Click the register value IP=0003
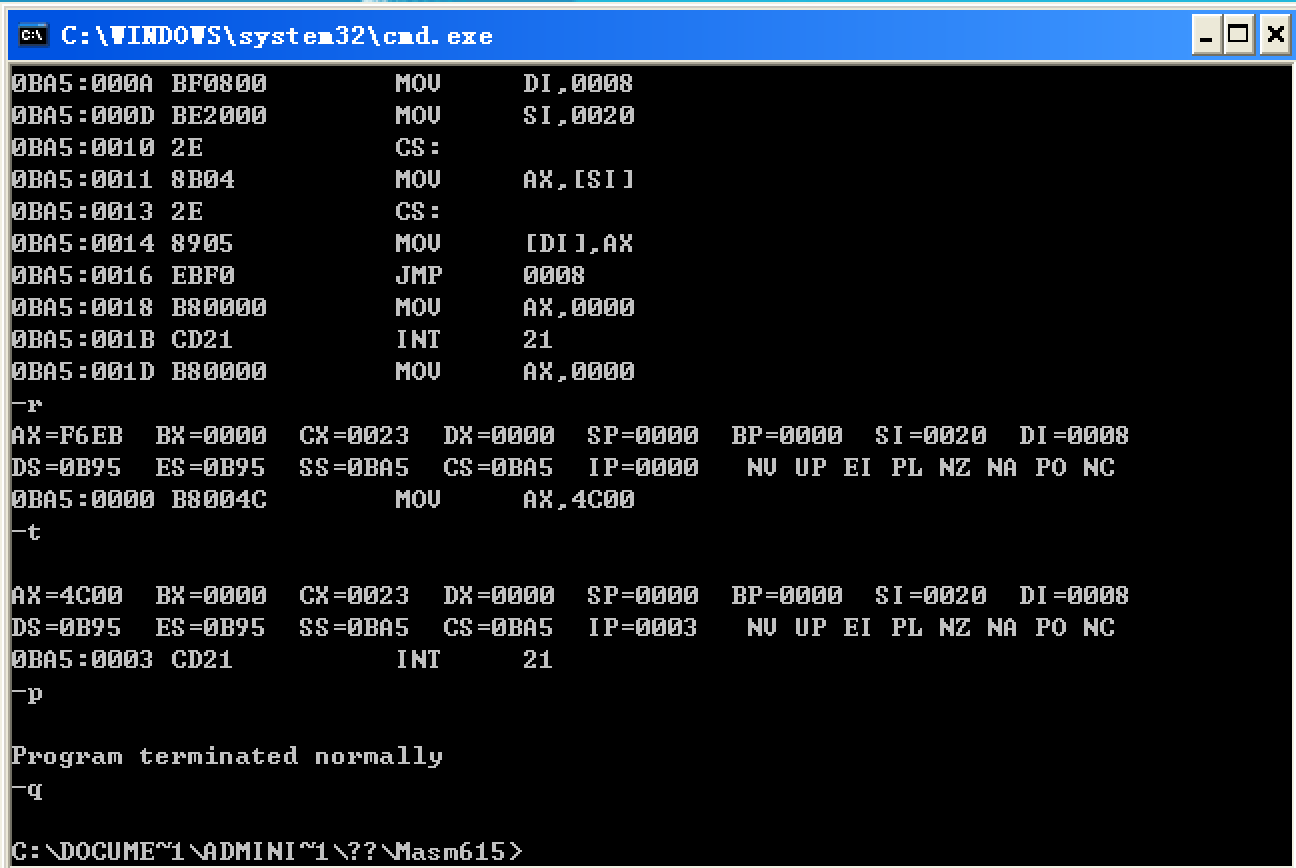 coord(642,627)
